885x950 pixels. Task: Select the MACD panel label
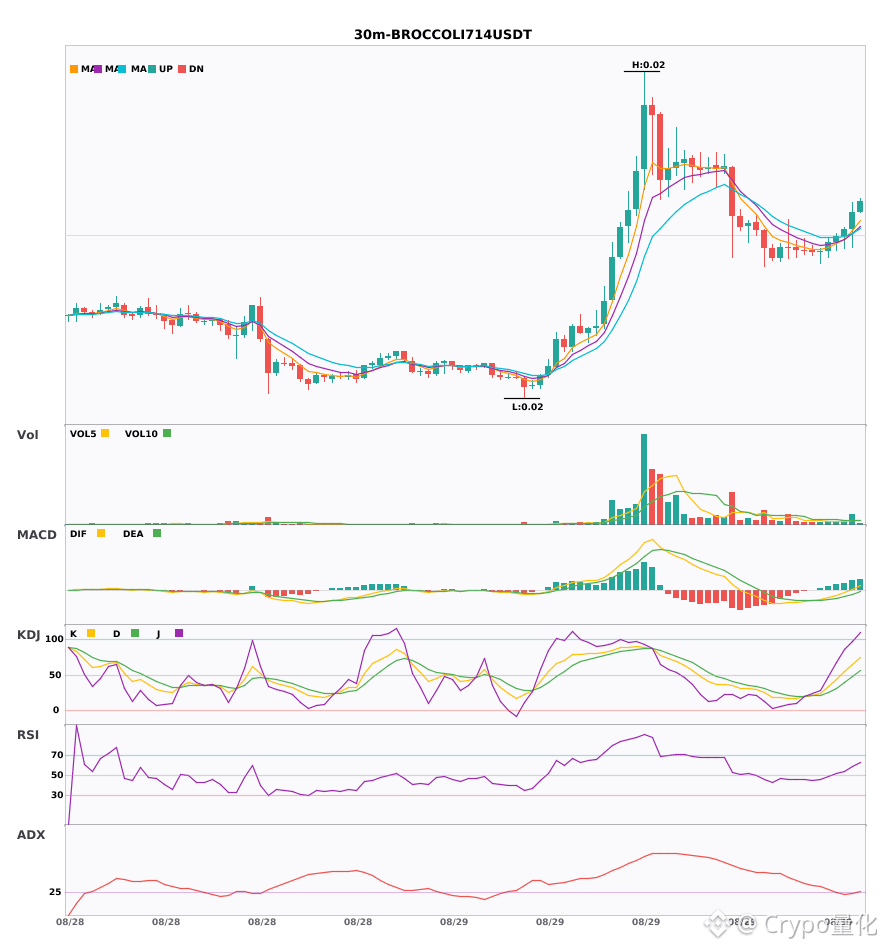point(36,535)
